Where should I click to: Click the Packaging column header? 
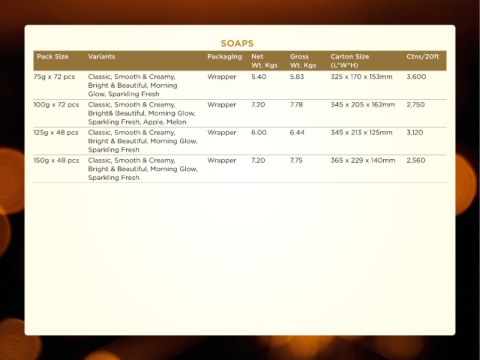pos(225,57)
